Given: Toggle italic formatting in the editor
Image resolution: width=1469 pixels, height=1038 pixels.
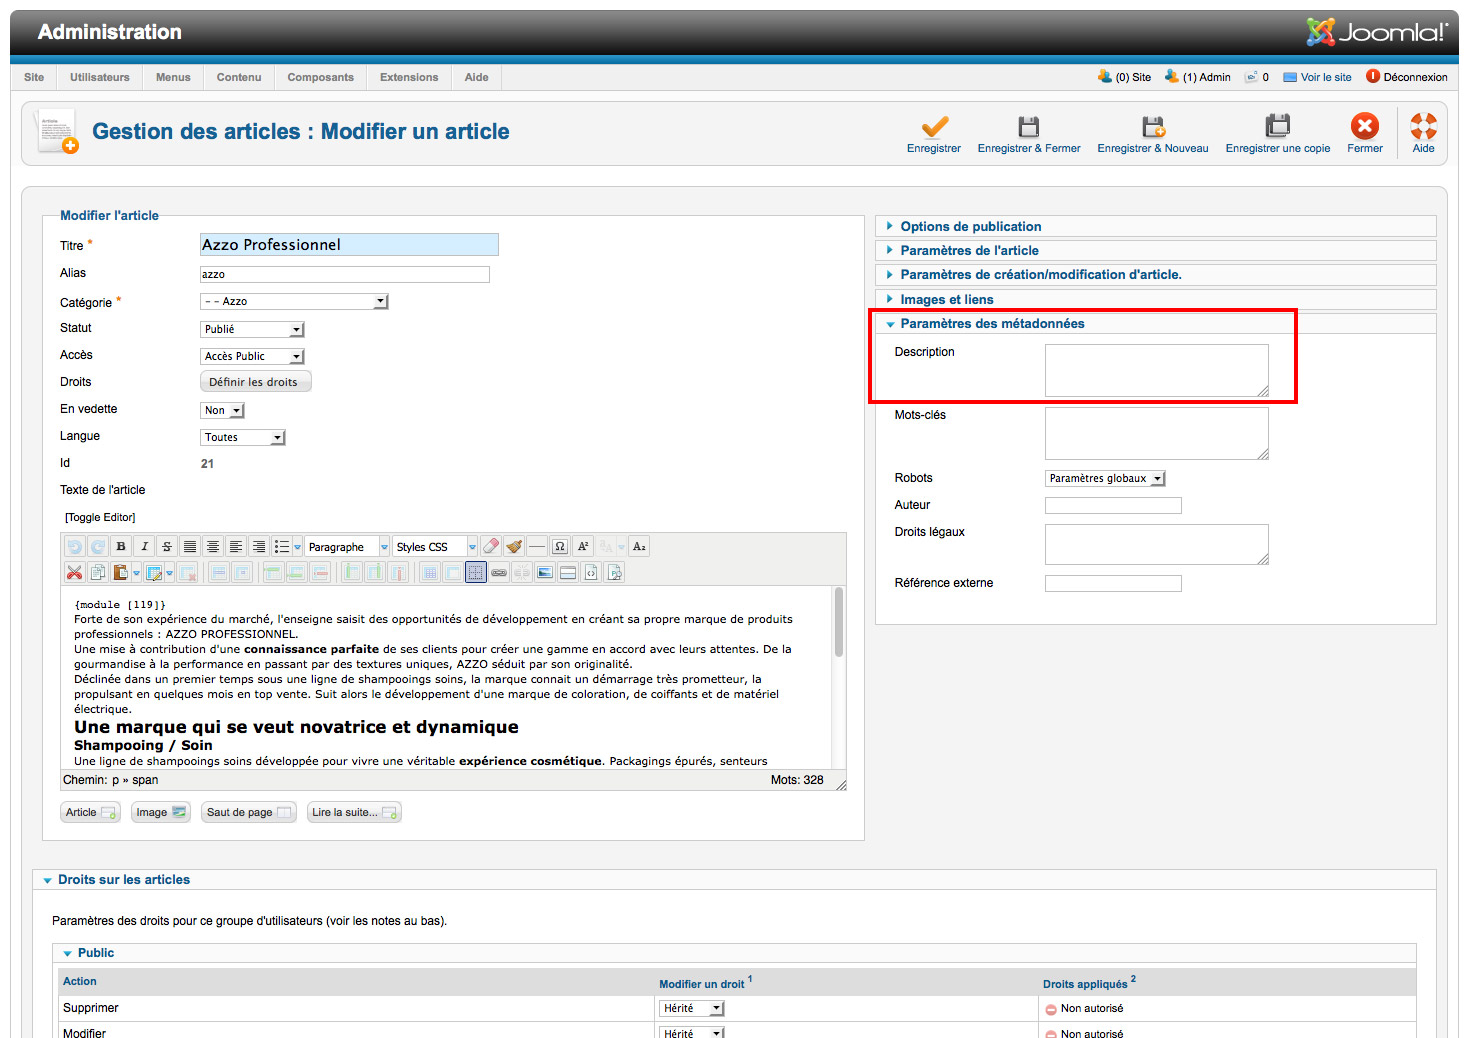Looking at the screenshot, I should 144,547.
